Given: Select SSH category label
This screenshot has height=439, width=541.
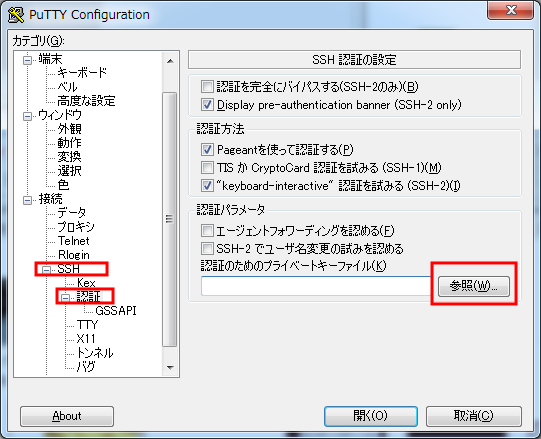Looking at the screenshot, I should 68,269.
